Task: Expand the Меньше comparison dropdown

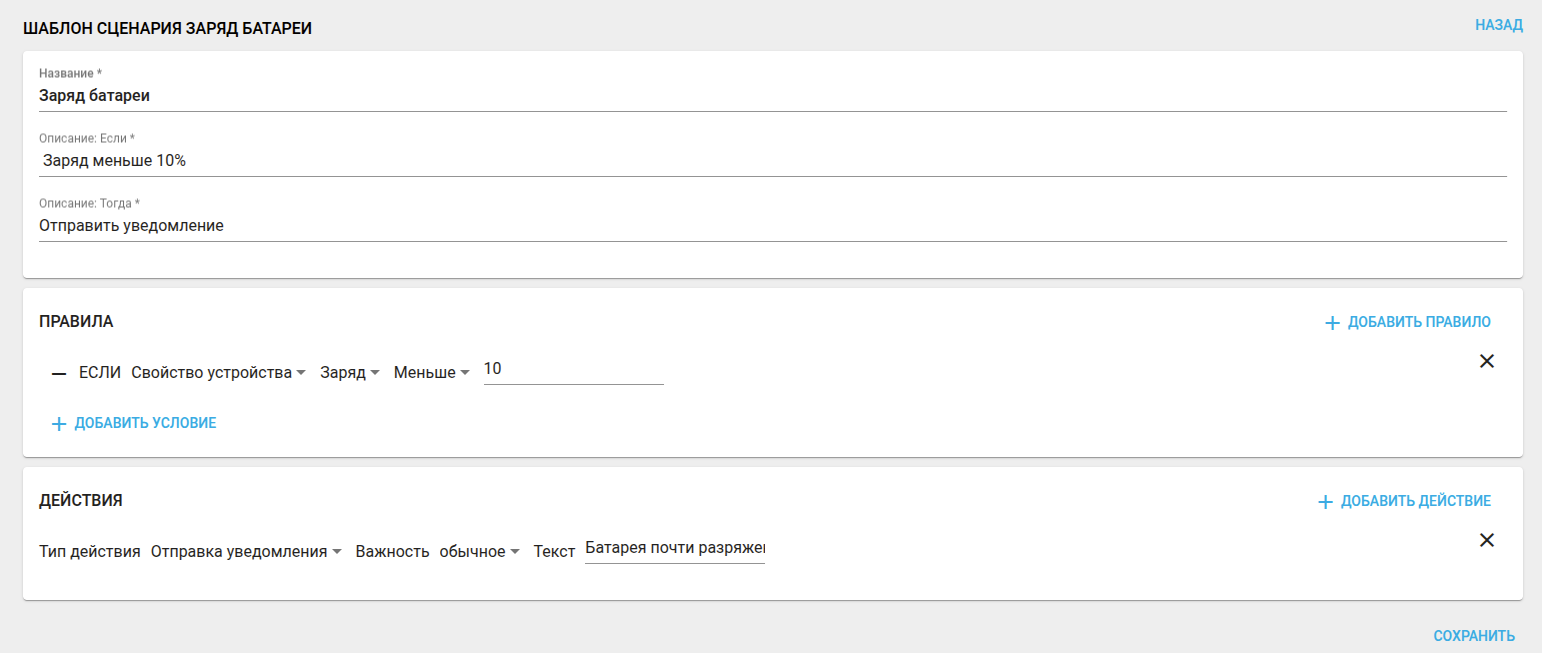Action: [431, 372]
